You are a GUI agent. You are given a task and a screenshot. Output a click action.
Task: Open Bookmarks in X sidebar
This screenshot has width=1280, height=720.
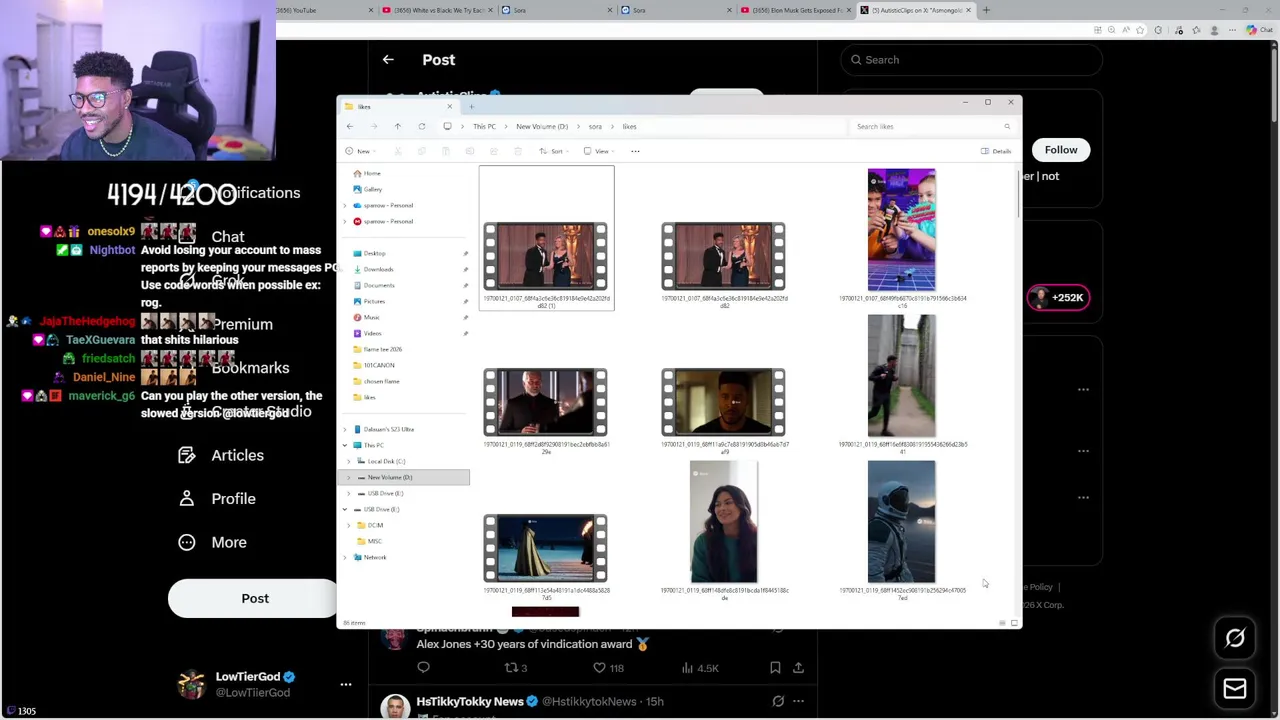pos(250,368)
